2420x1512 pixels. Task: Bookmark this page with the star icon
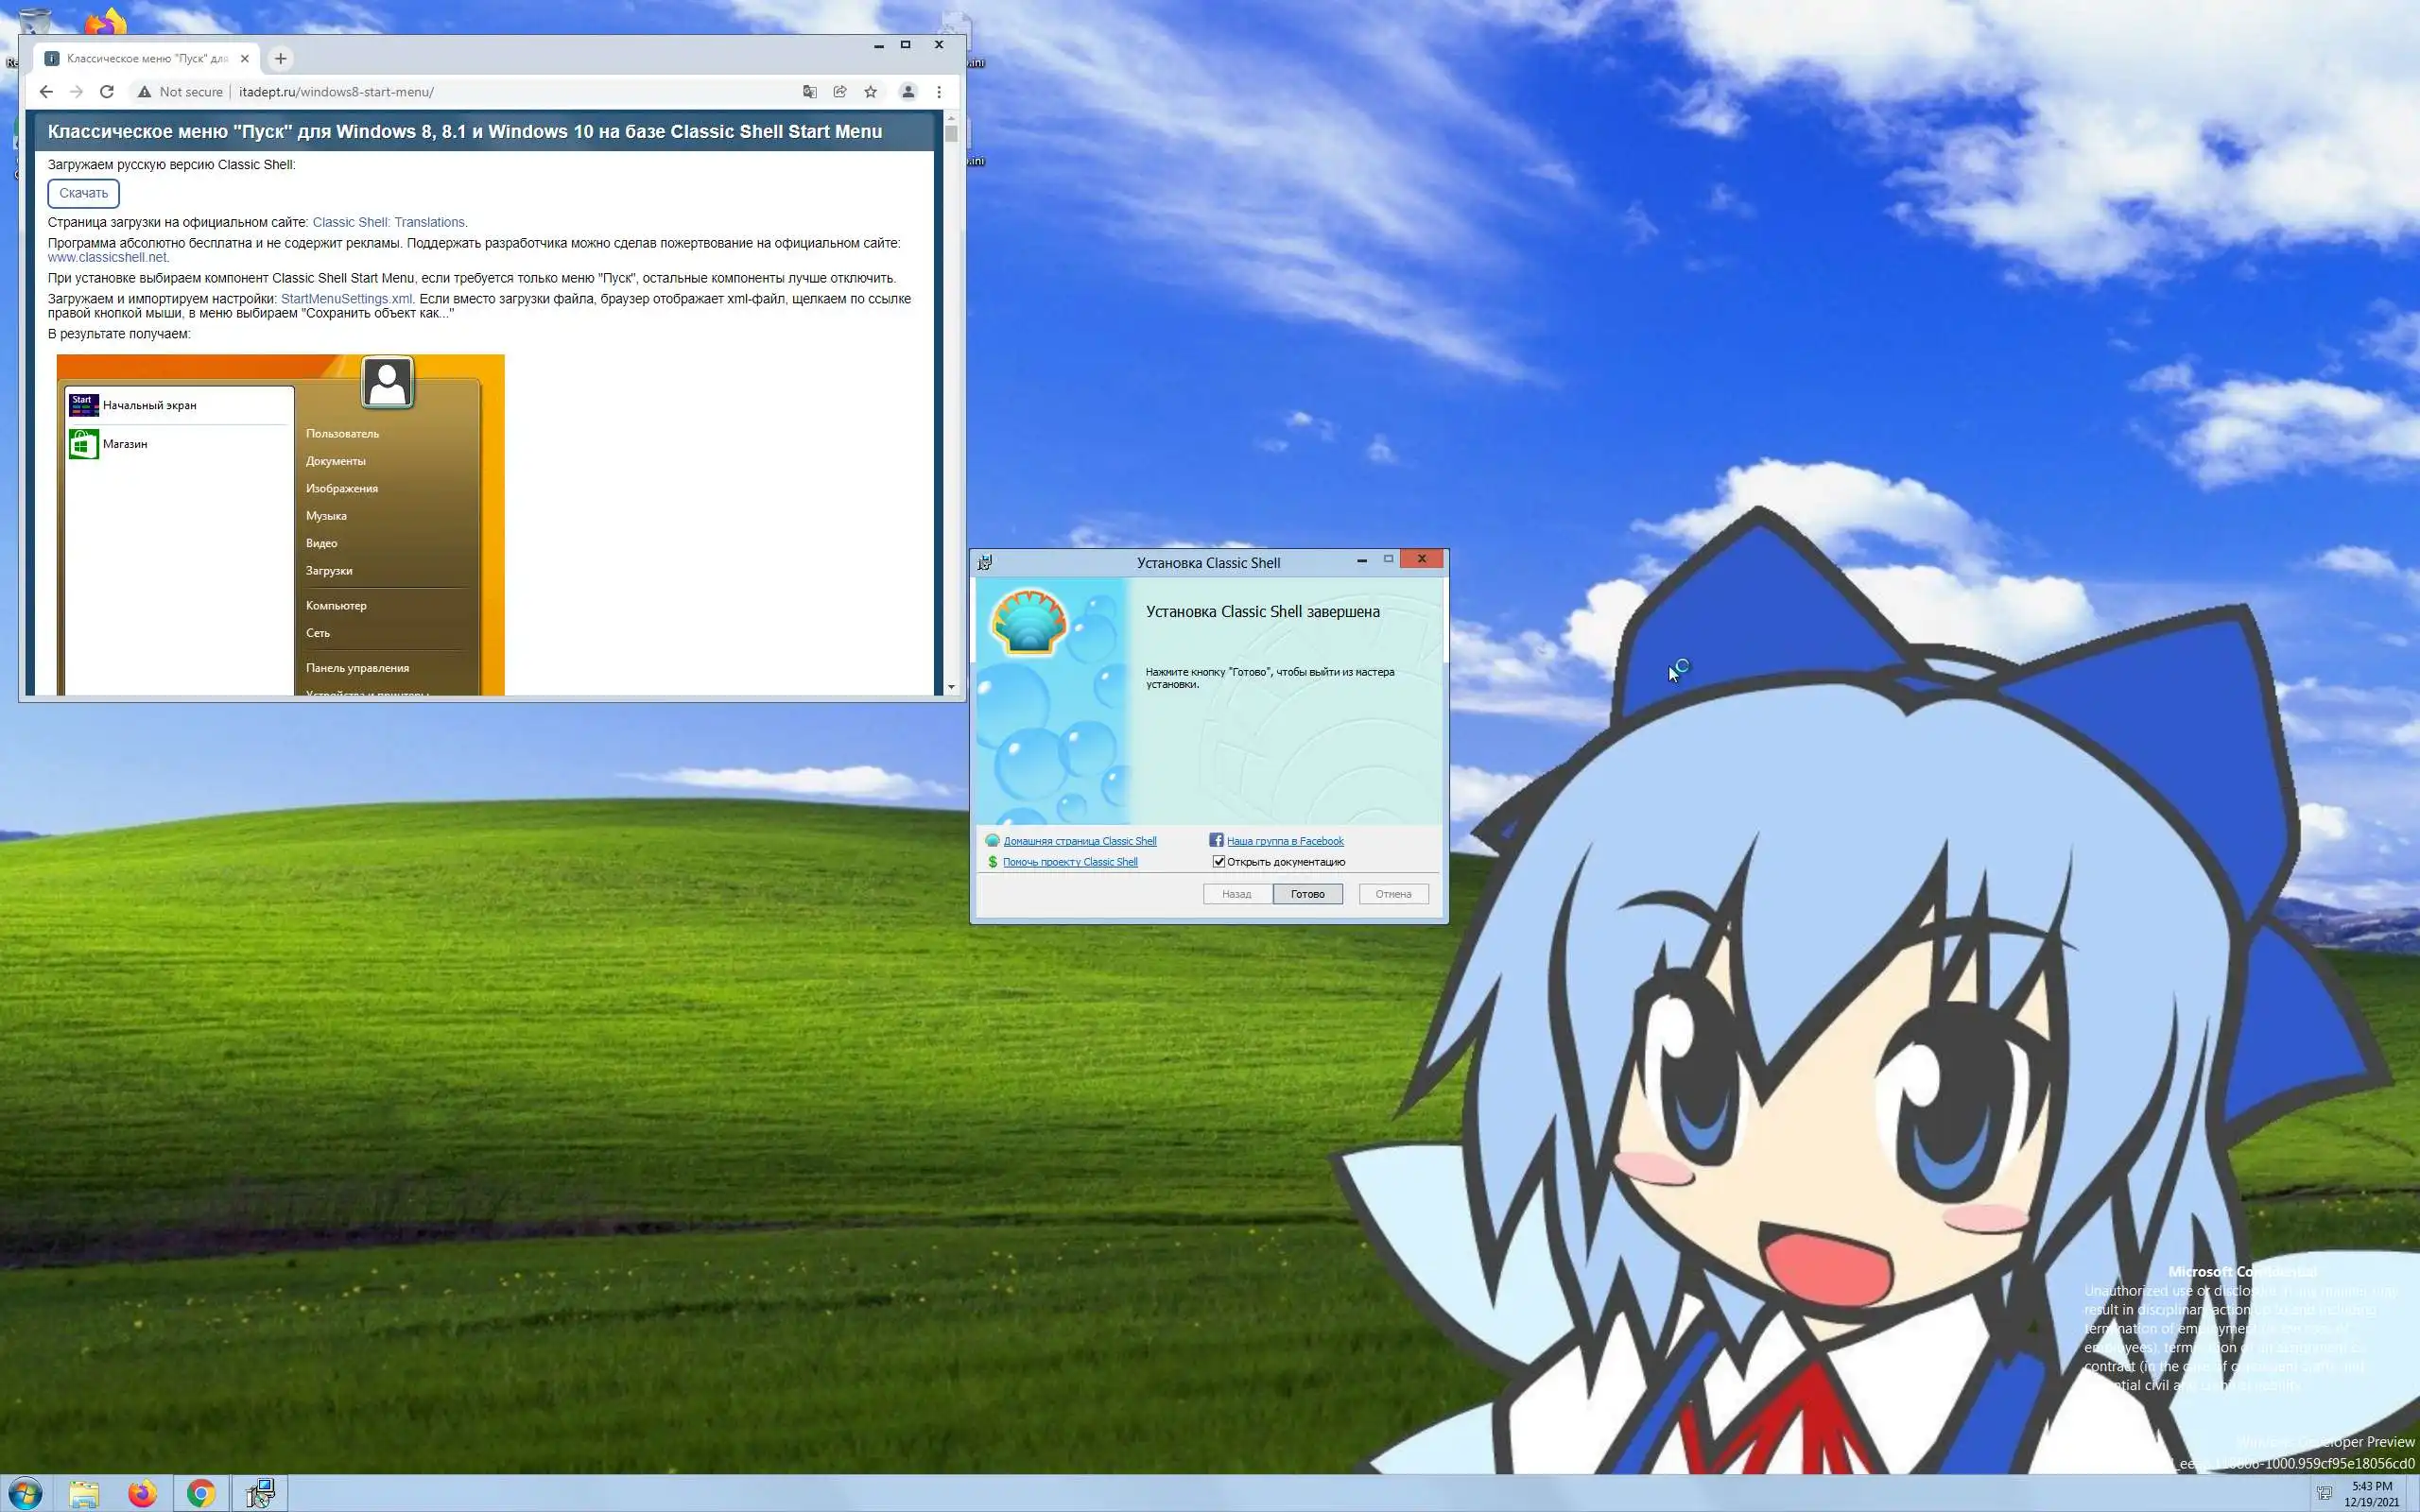click(871, 92)
